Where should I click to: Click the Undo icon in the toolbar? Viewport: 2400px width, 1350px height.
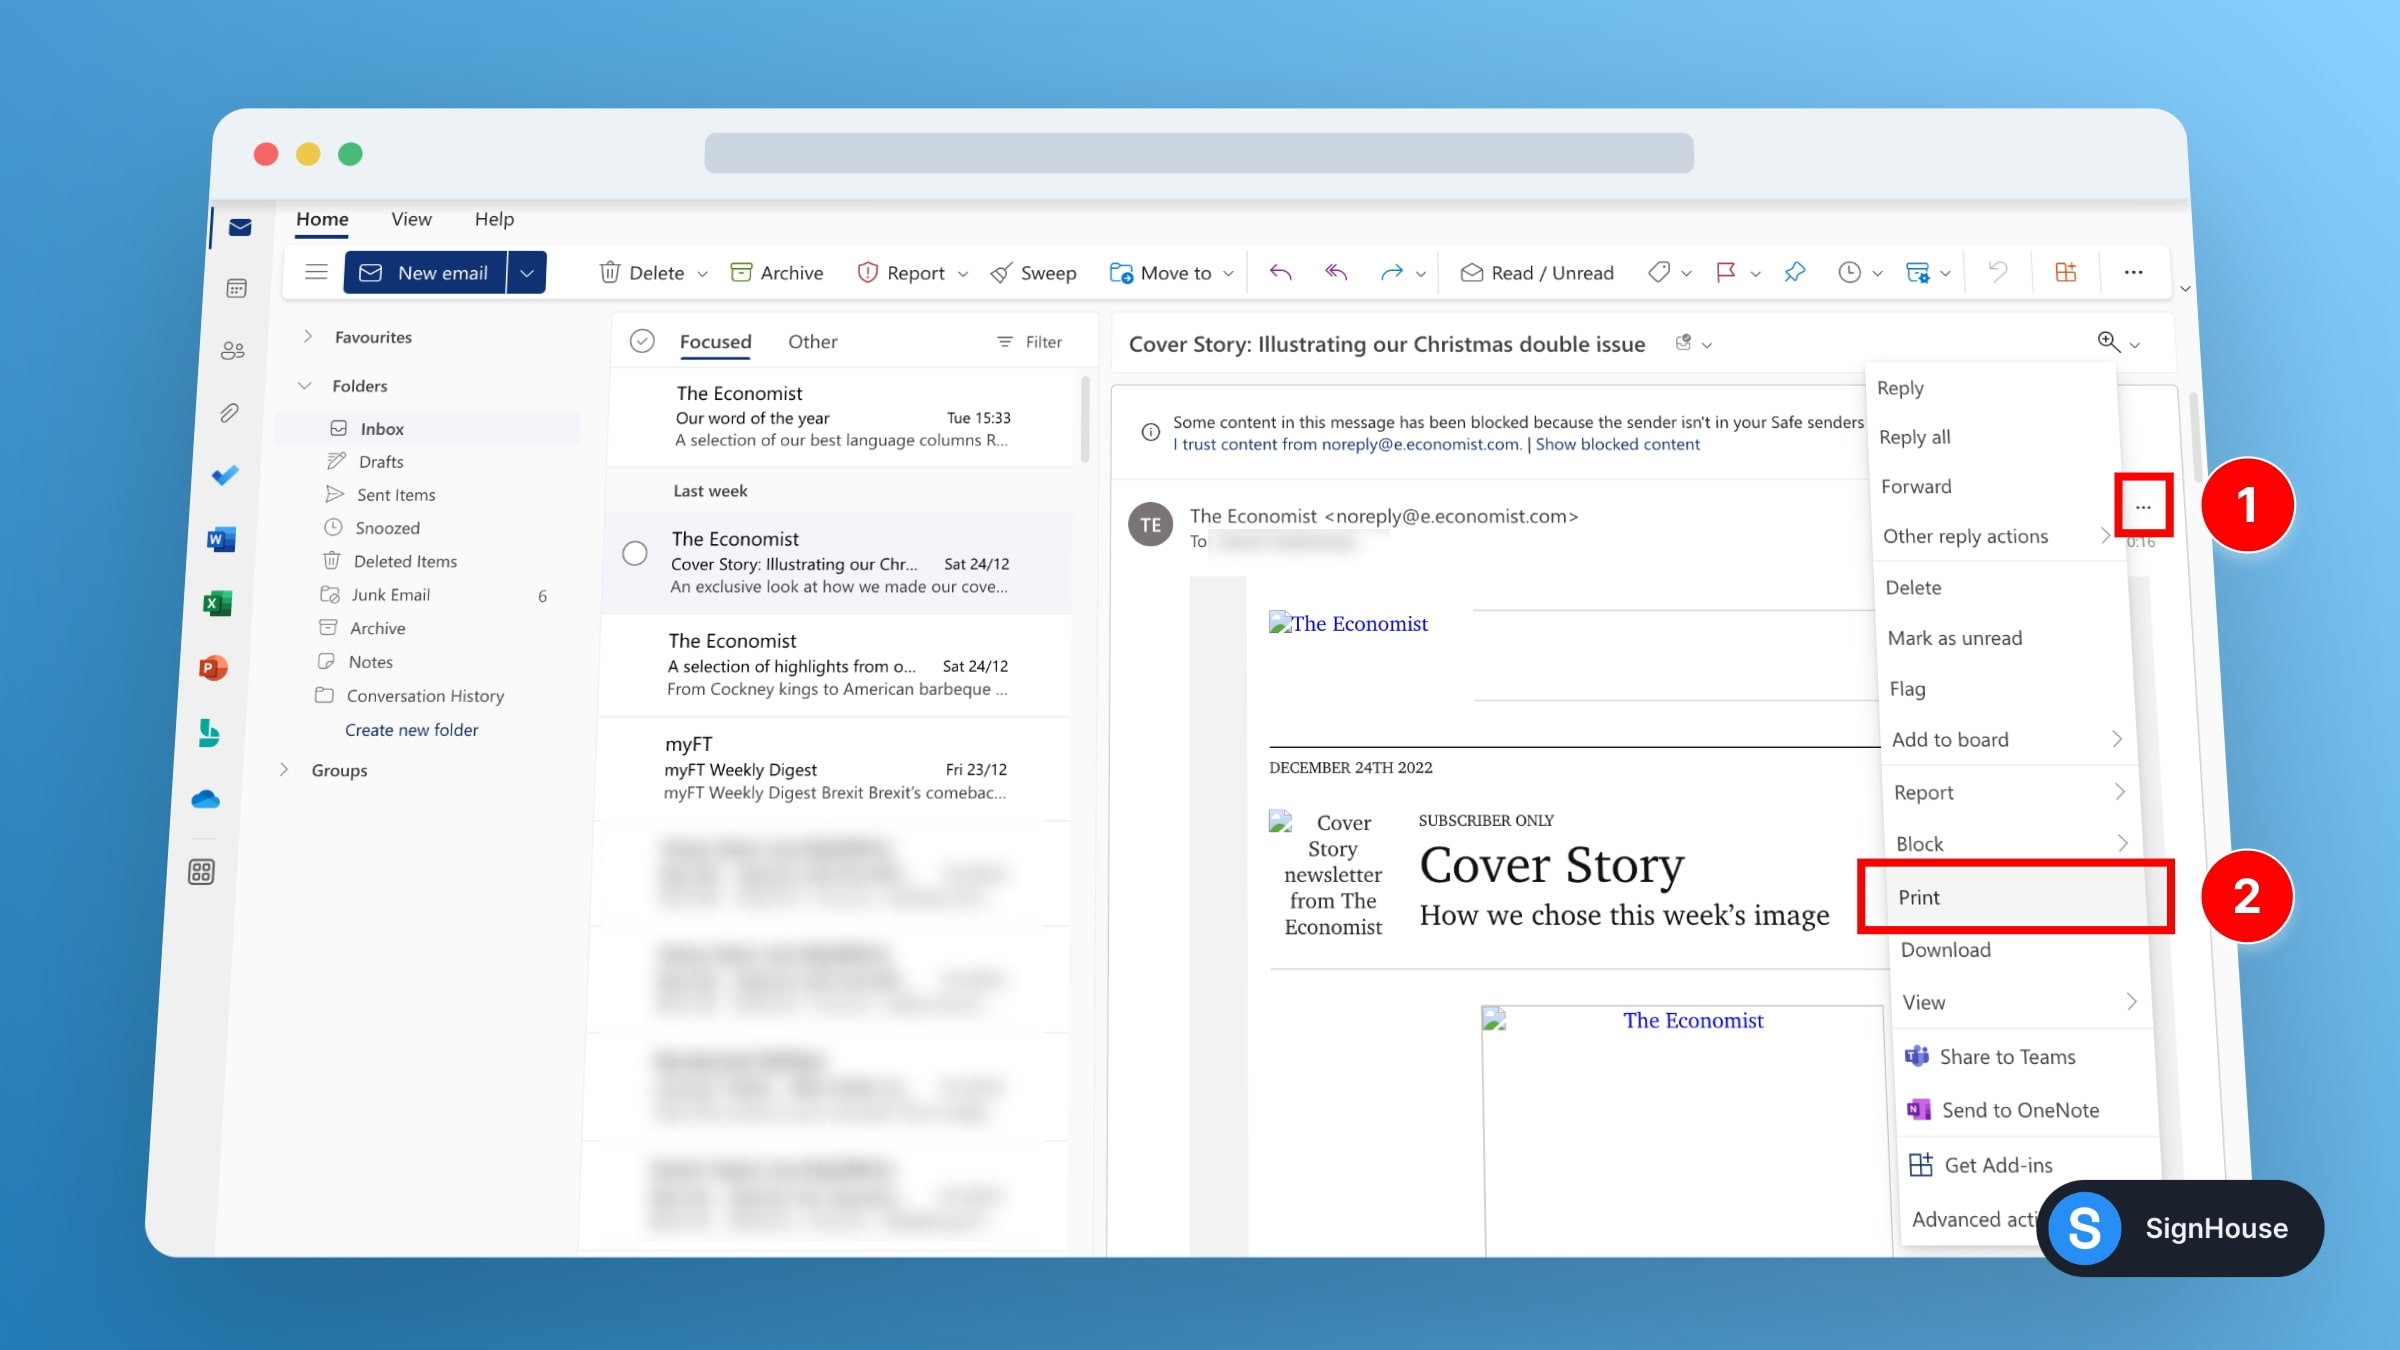pyautogui.click(x=1996, y=272)
